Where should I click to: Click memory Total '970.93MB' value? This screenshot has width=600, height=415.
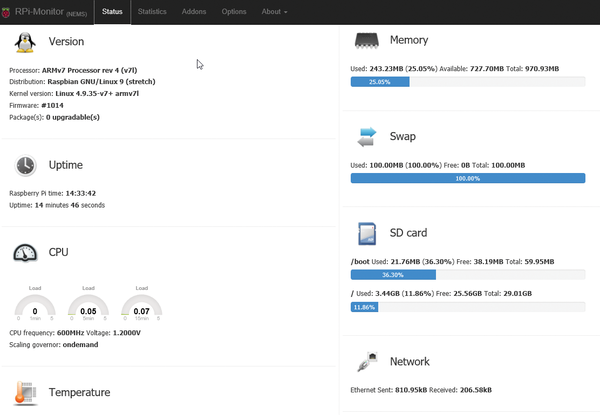point(542,69)
